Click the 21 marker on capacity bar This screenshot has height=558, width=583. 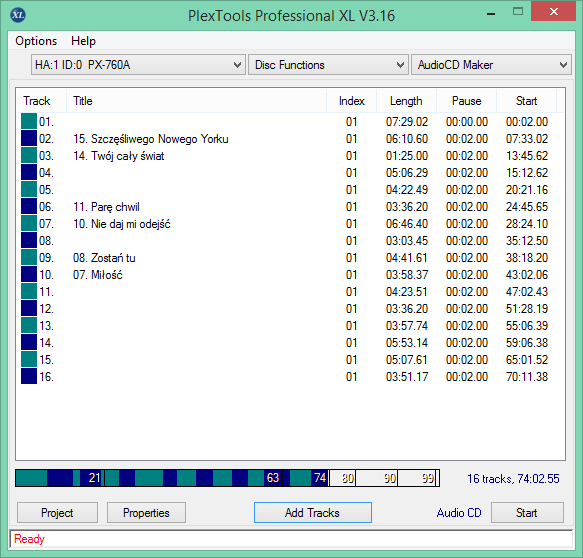pyautogui.click(x=94, y=478)
